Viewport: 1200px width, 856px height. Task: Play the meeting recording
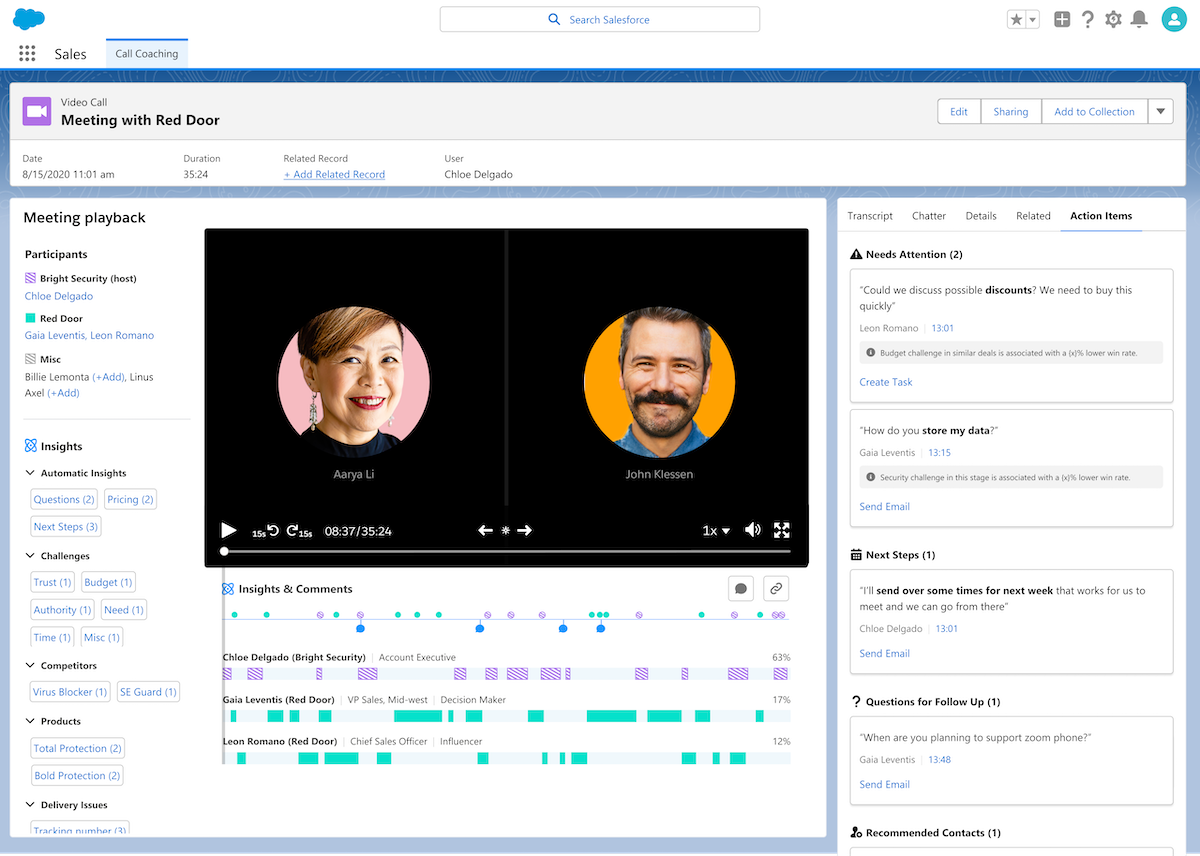tap(228, 530)
